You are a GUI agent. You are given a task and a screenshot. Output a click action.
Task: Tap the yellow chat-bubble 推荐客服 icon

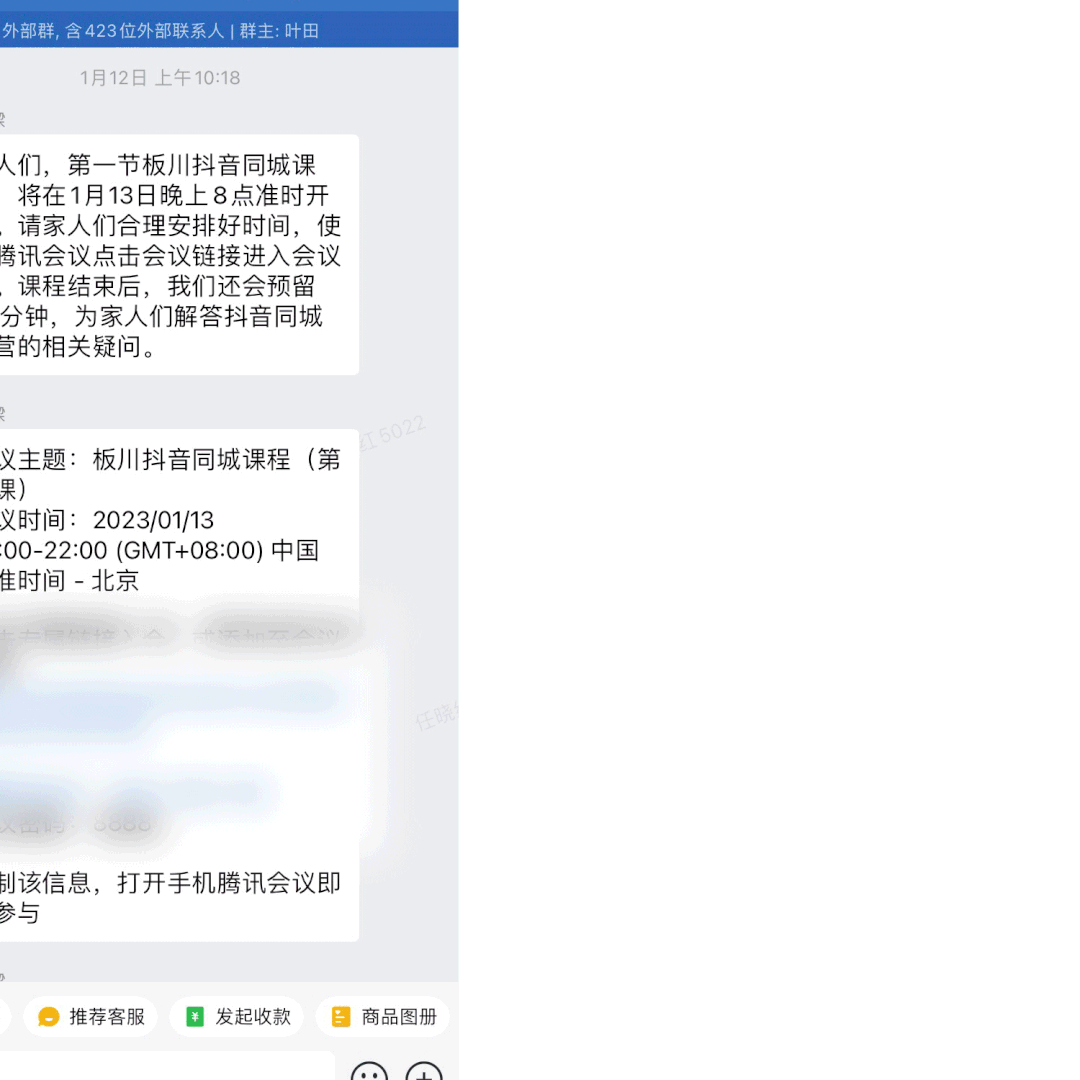pos(49,1017)
